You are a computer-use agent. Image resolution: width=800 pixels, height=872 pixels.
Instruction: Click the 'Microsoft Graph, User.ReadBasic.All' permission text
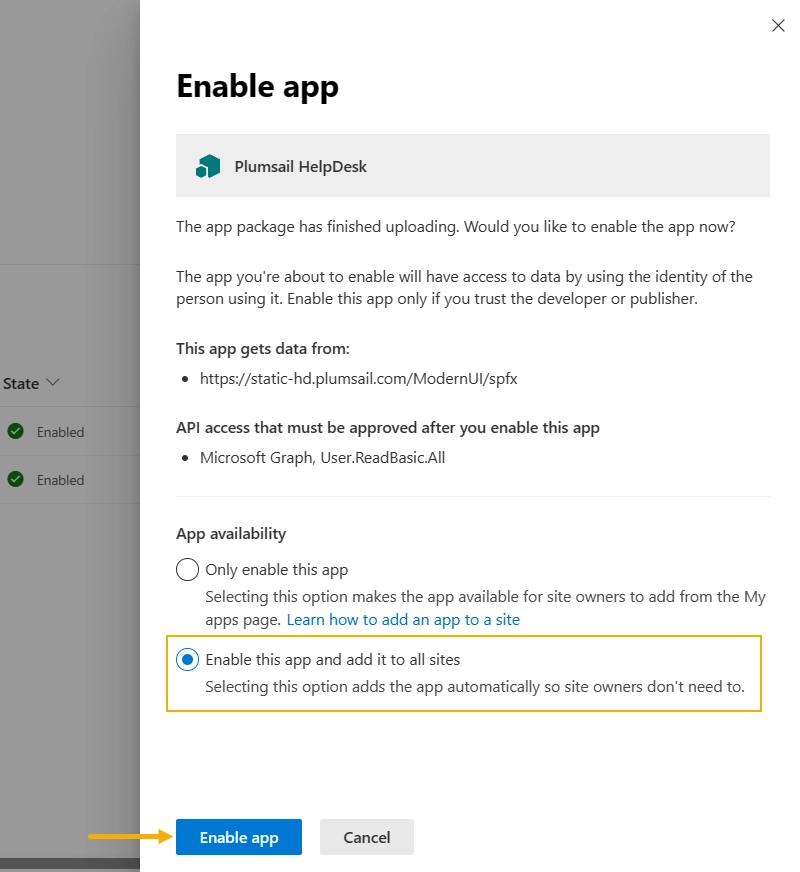pyautogui.click(x=322, y=458)
